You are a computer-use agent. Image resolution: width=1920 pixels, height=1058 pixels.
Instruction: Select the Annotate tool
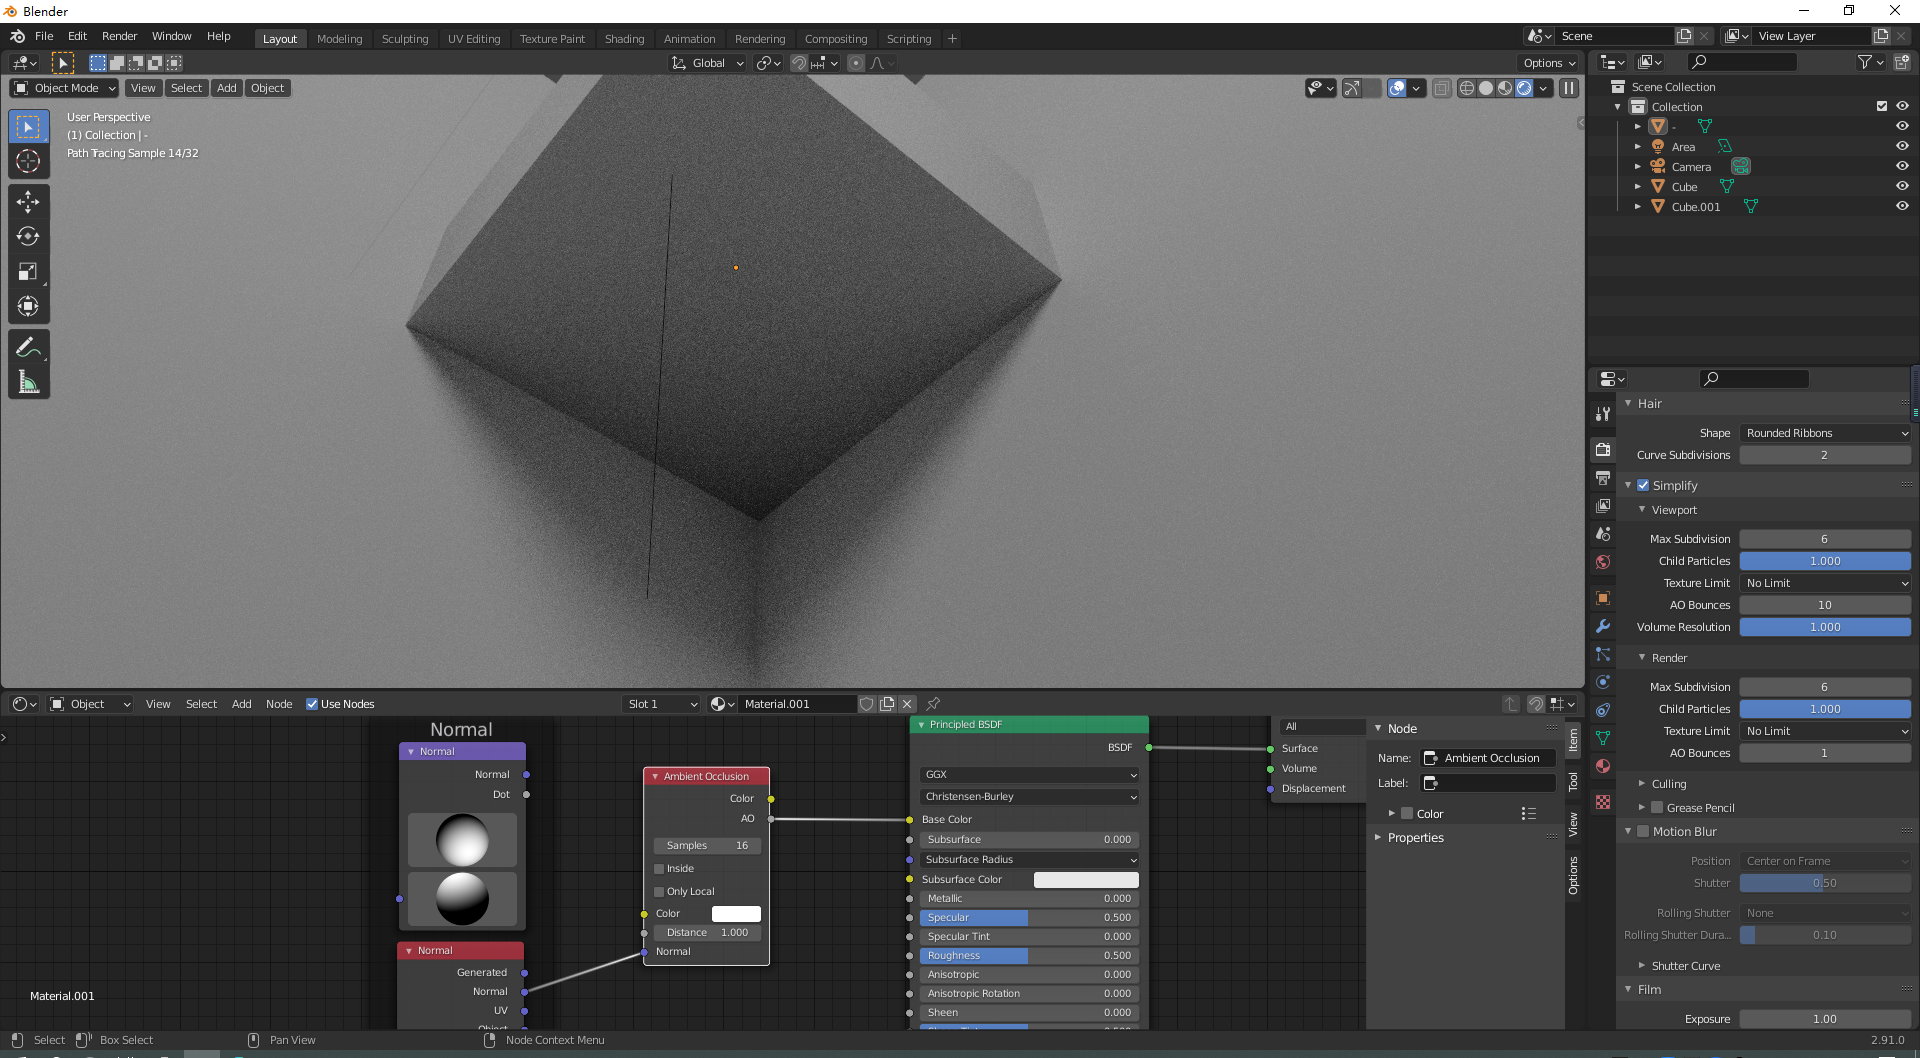(28, 347)
